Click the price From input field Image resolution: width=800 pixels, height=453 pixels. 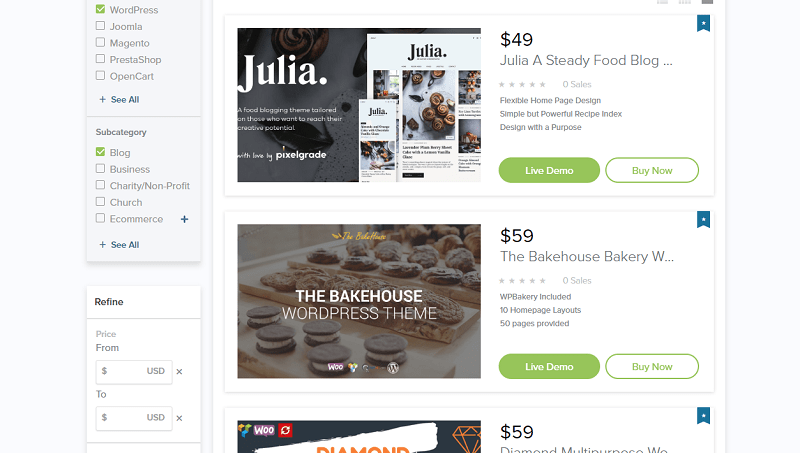tap(134, 371)
